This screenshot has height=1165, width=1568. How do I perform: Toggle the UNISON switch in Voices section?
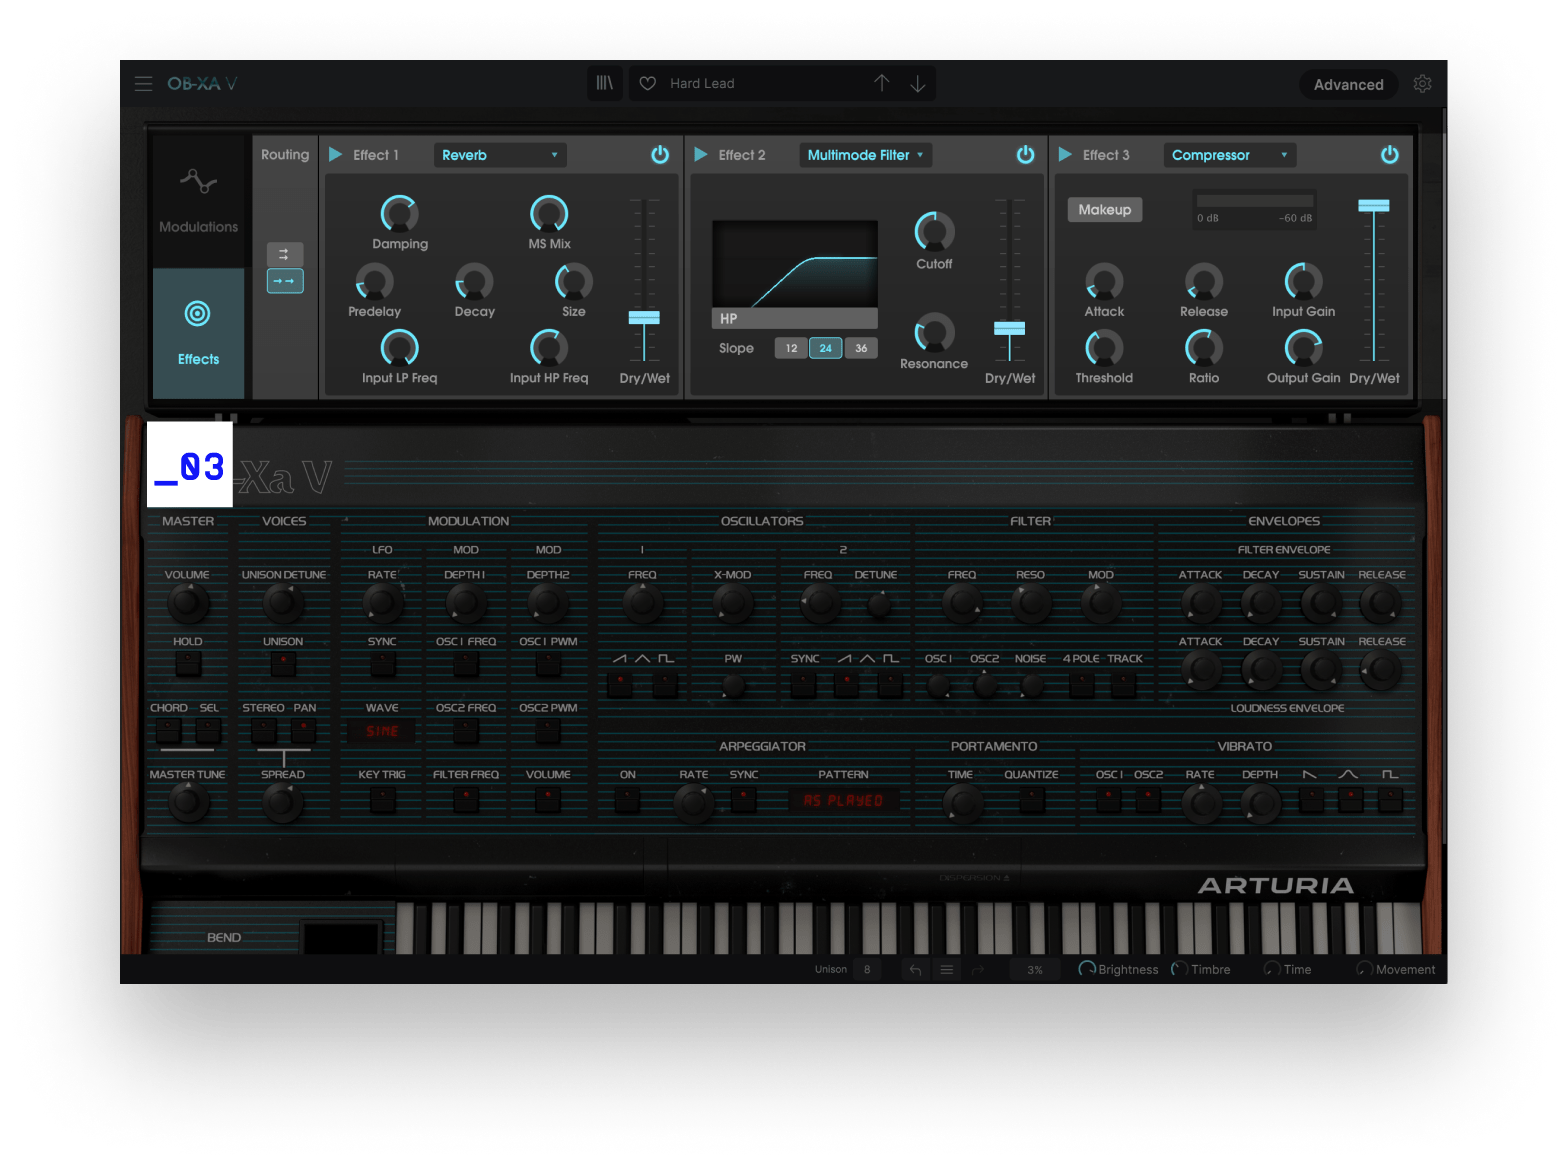283,662
